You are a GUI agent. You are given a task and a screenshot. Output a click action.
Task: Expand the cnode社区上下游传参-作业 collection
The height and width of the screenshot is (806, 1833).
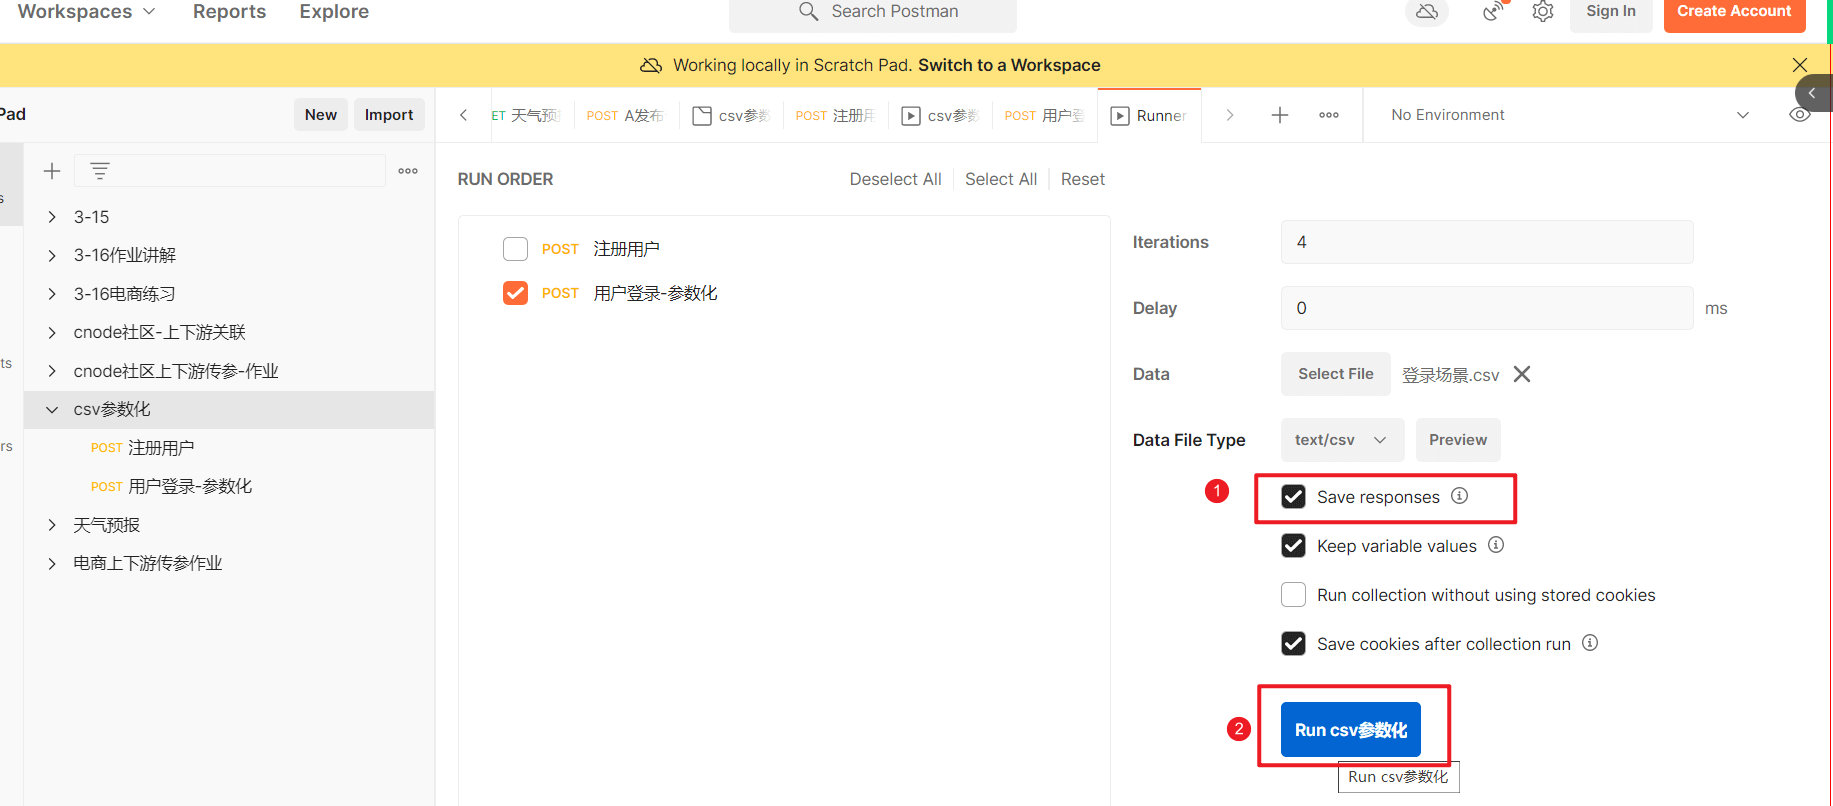pyautogui.click(x=52, y=371)
